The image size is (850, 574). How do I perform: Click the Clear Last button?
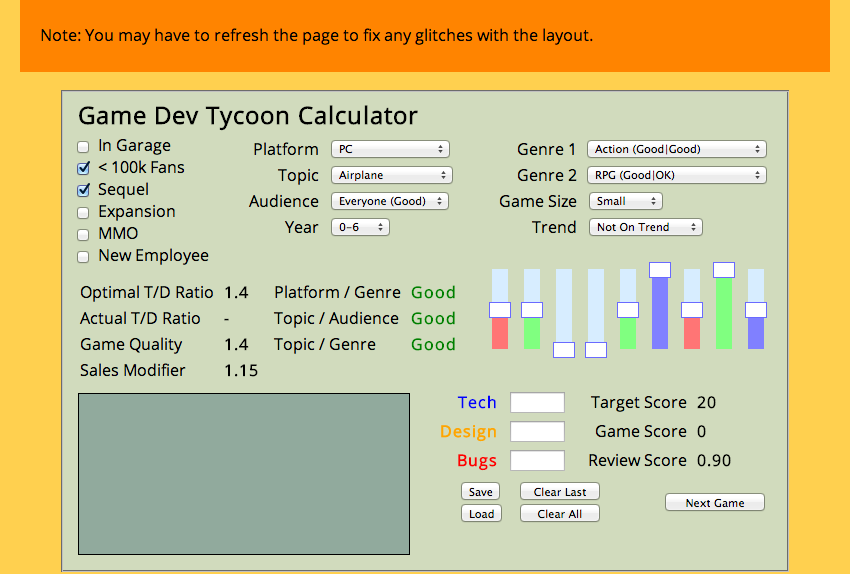(560, 492)
